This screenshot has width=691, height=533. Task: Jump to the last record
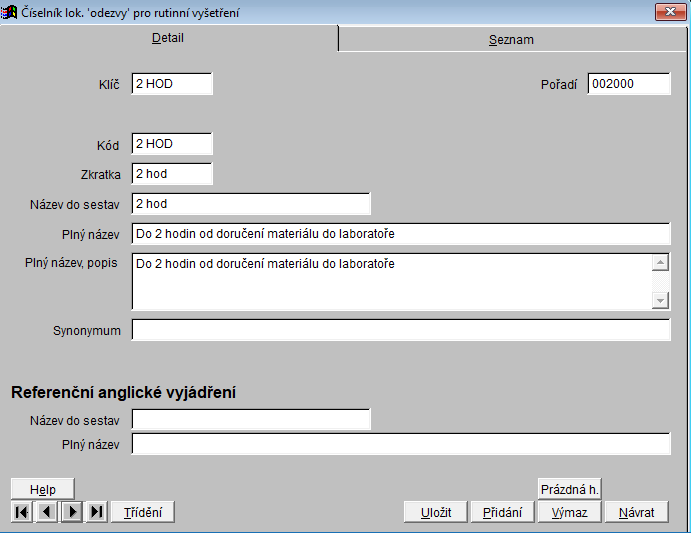click(96, 512)
